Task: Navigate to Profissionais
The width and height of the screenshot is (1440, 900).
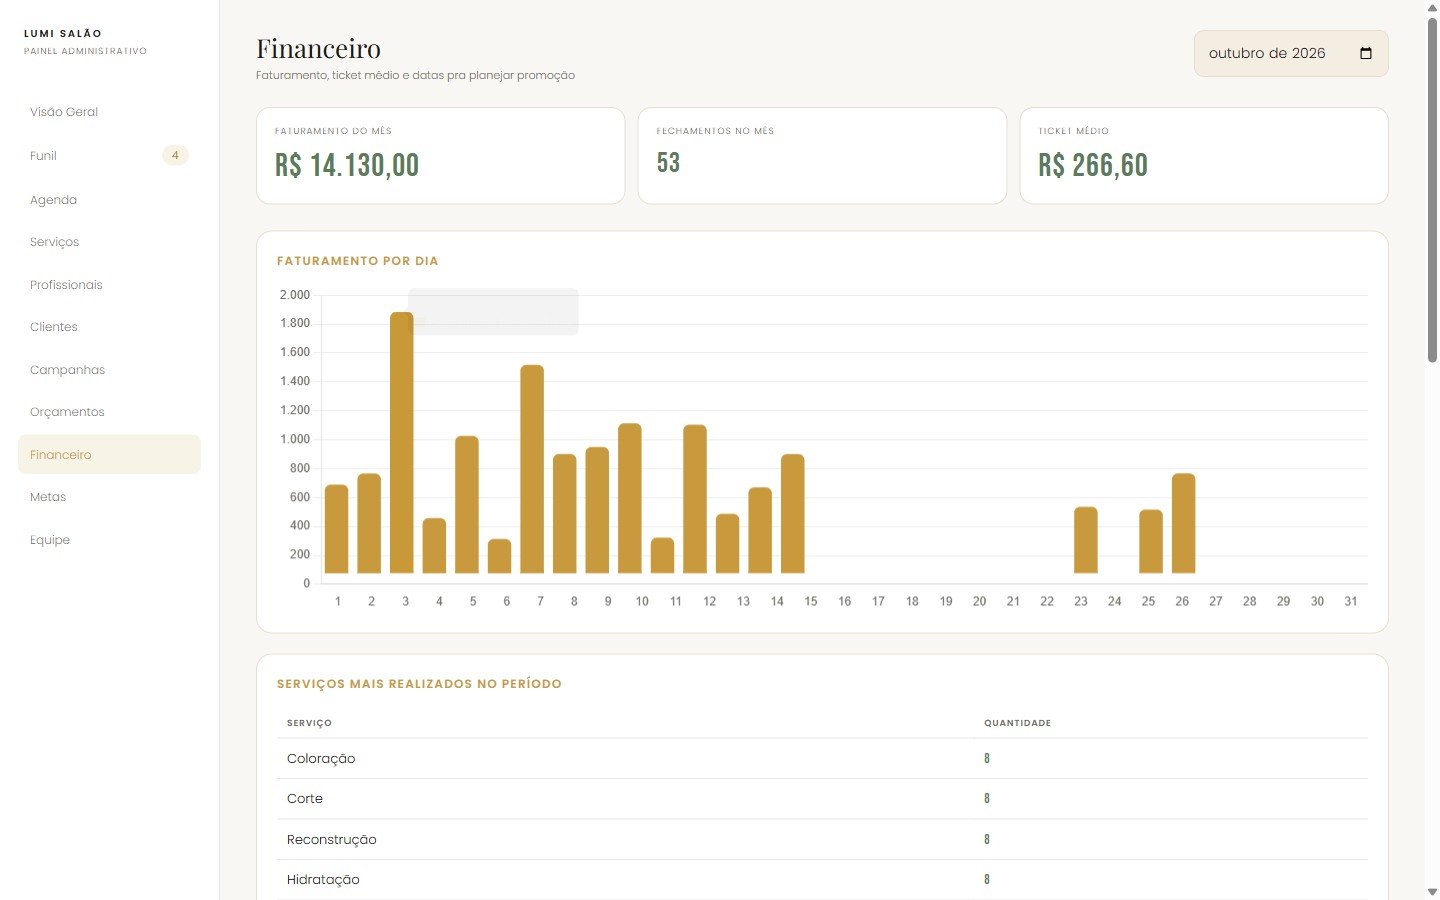Action: pos(109,285)
